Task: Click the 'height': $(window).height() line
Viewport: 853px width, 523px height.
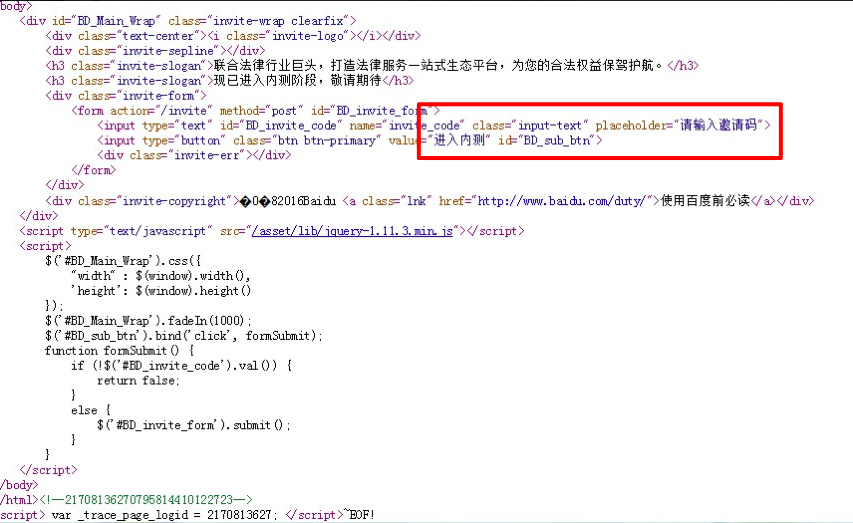Action: [161, 291]
